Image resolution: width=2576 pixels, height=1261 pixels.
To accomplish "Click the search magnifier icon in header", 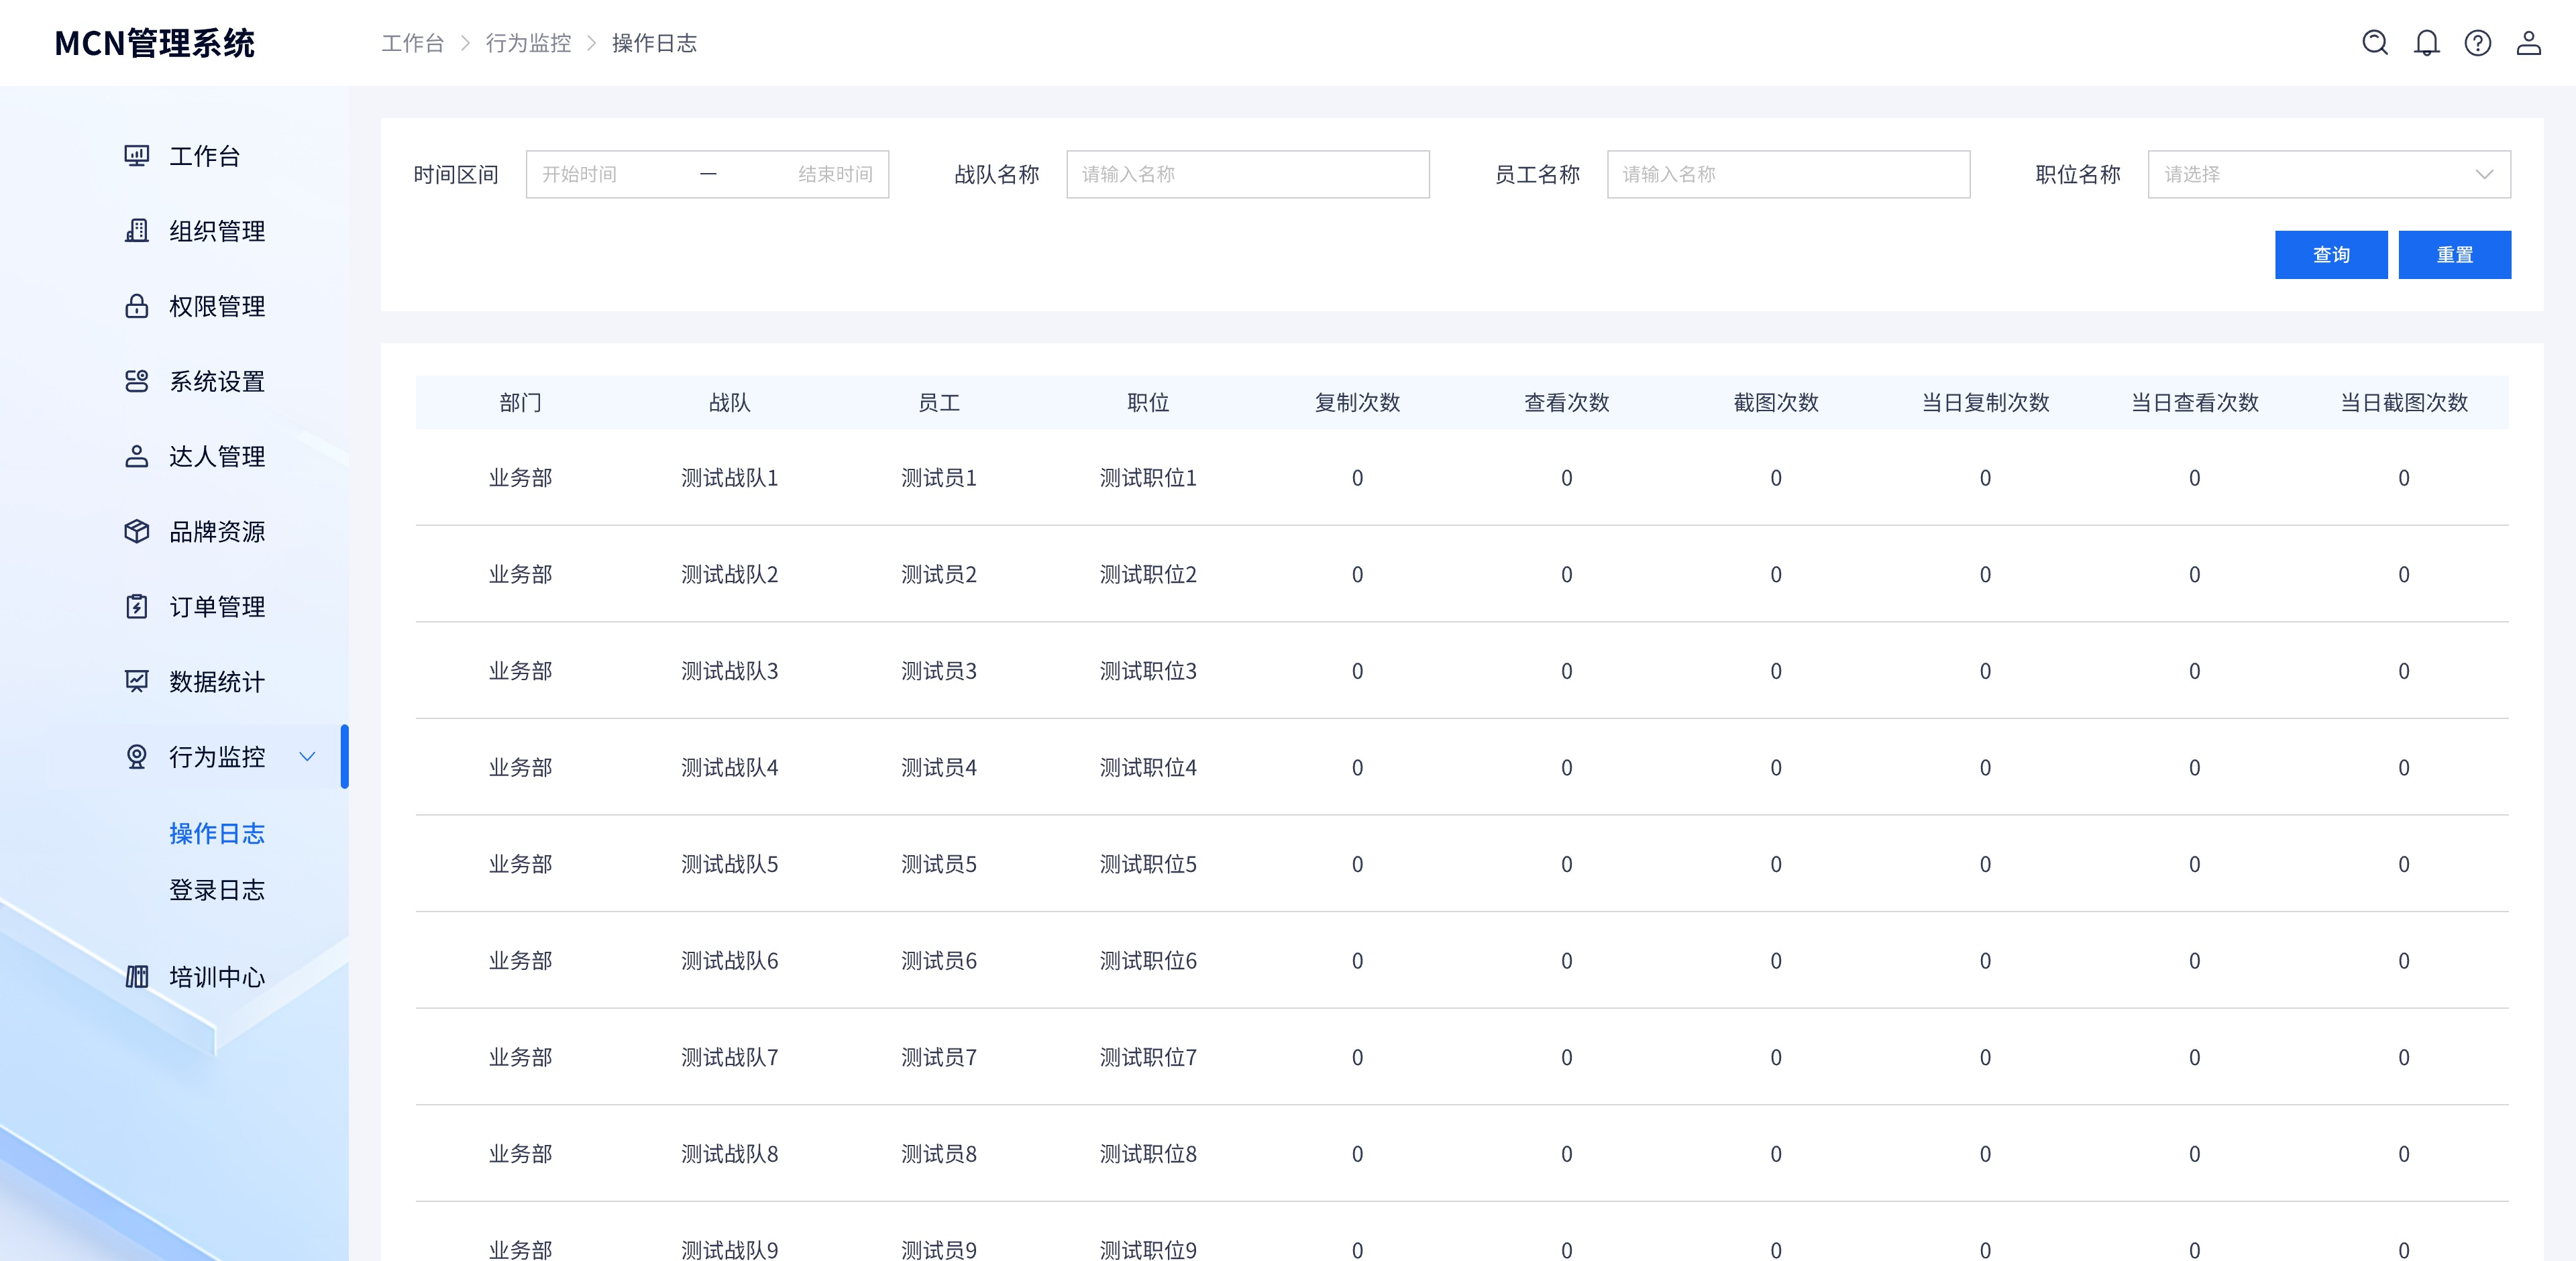I will pyautogui.click(x=2374, y=43).
